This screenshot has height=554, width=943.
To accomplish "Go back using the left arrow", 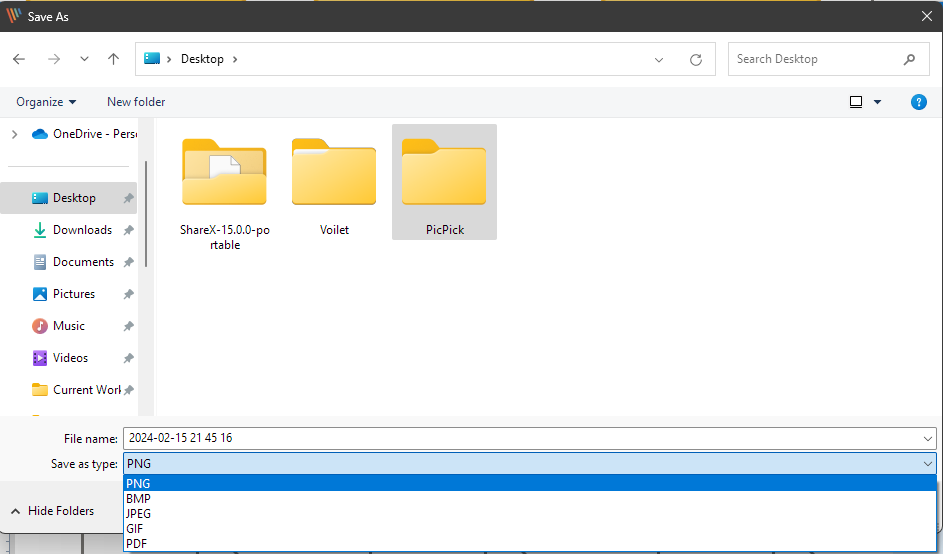I will [x=19, y=59].
